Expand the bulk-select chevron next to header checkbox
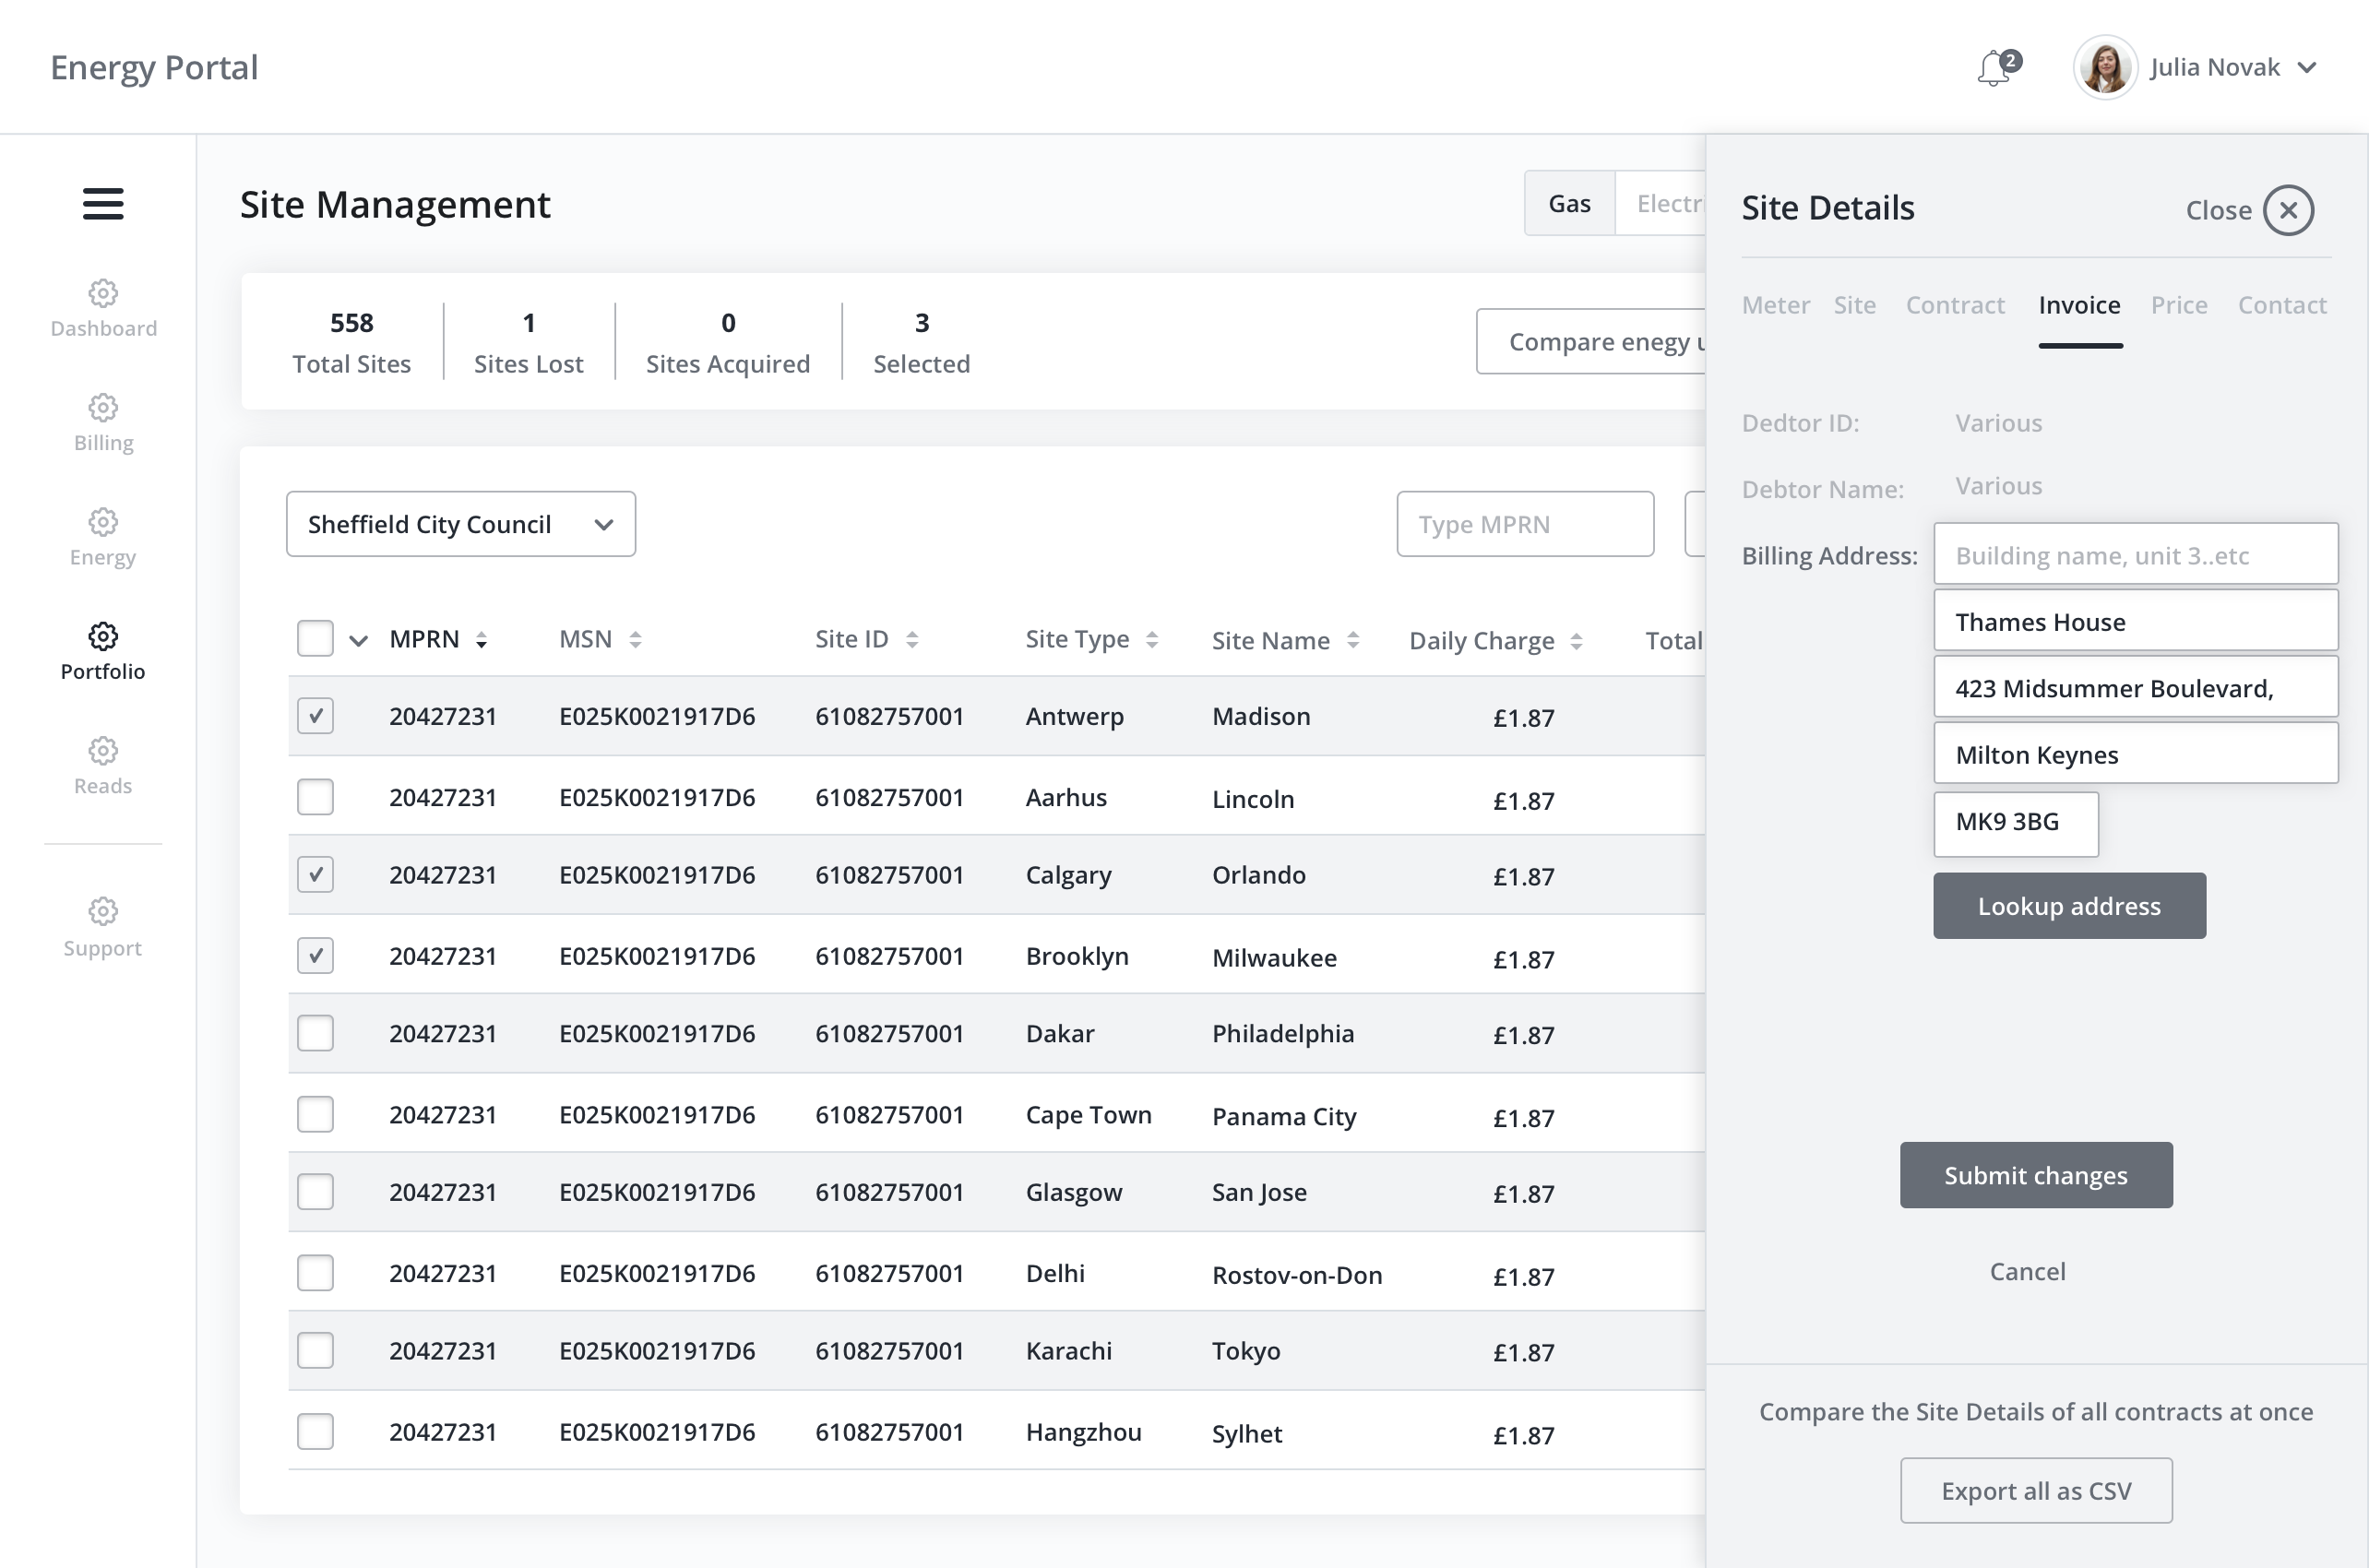The height and width of the screenshot is (1568, 2369). pyautogui.click(x=359, y=641)
